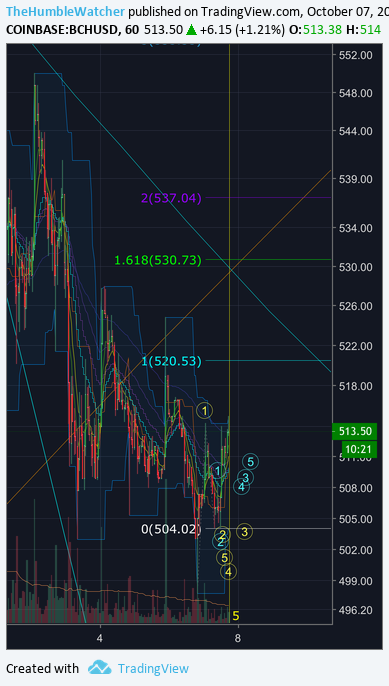389x686 pixels.
Task: Select the cyan circled wave 3 marker
Action: 245,478
